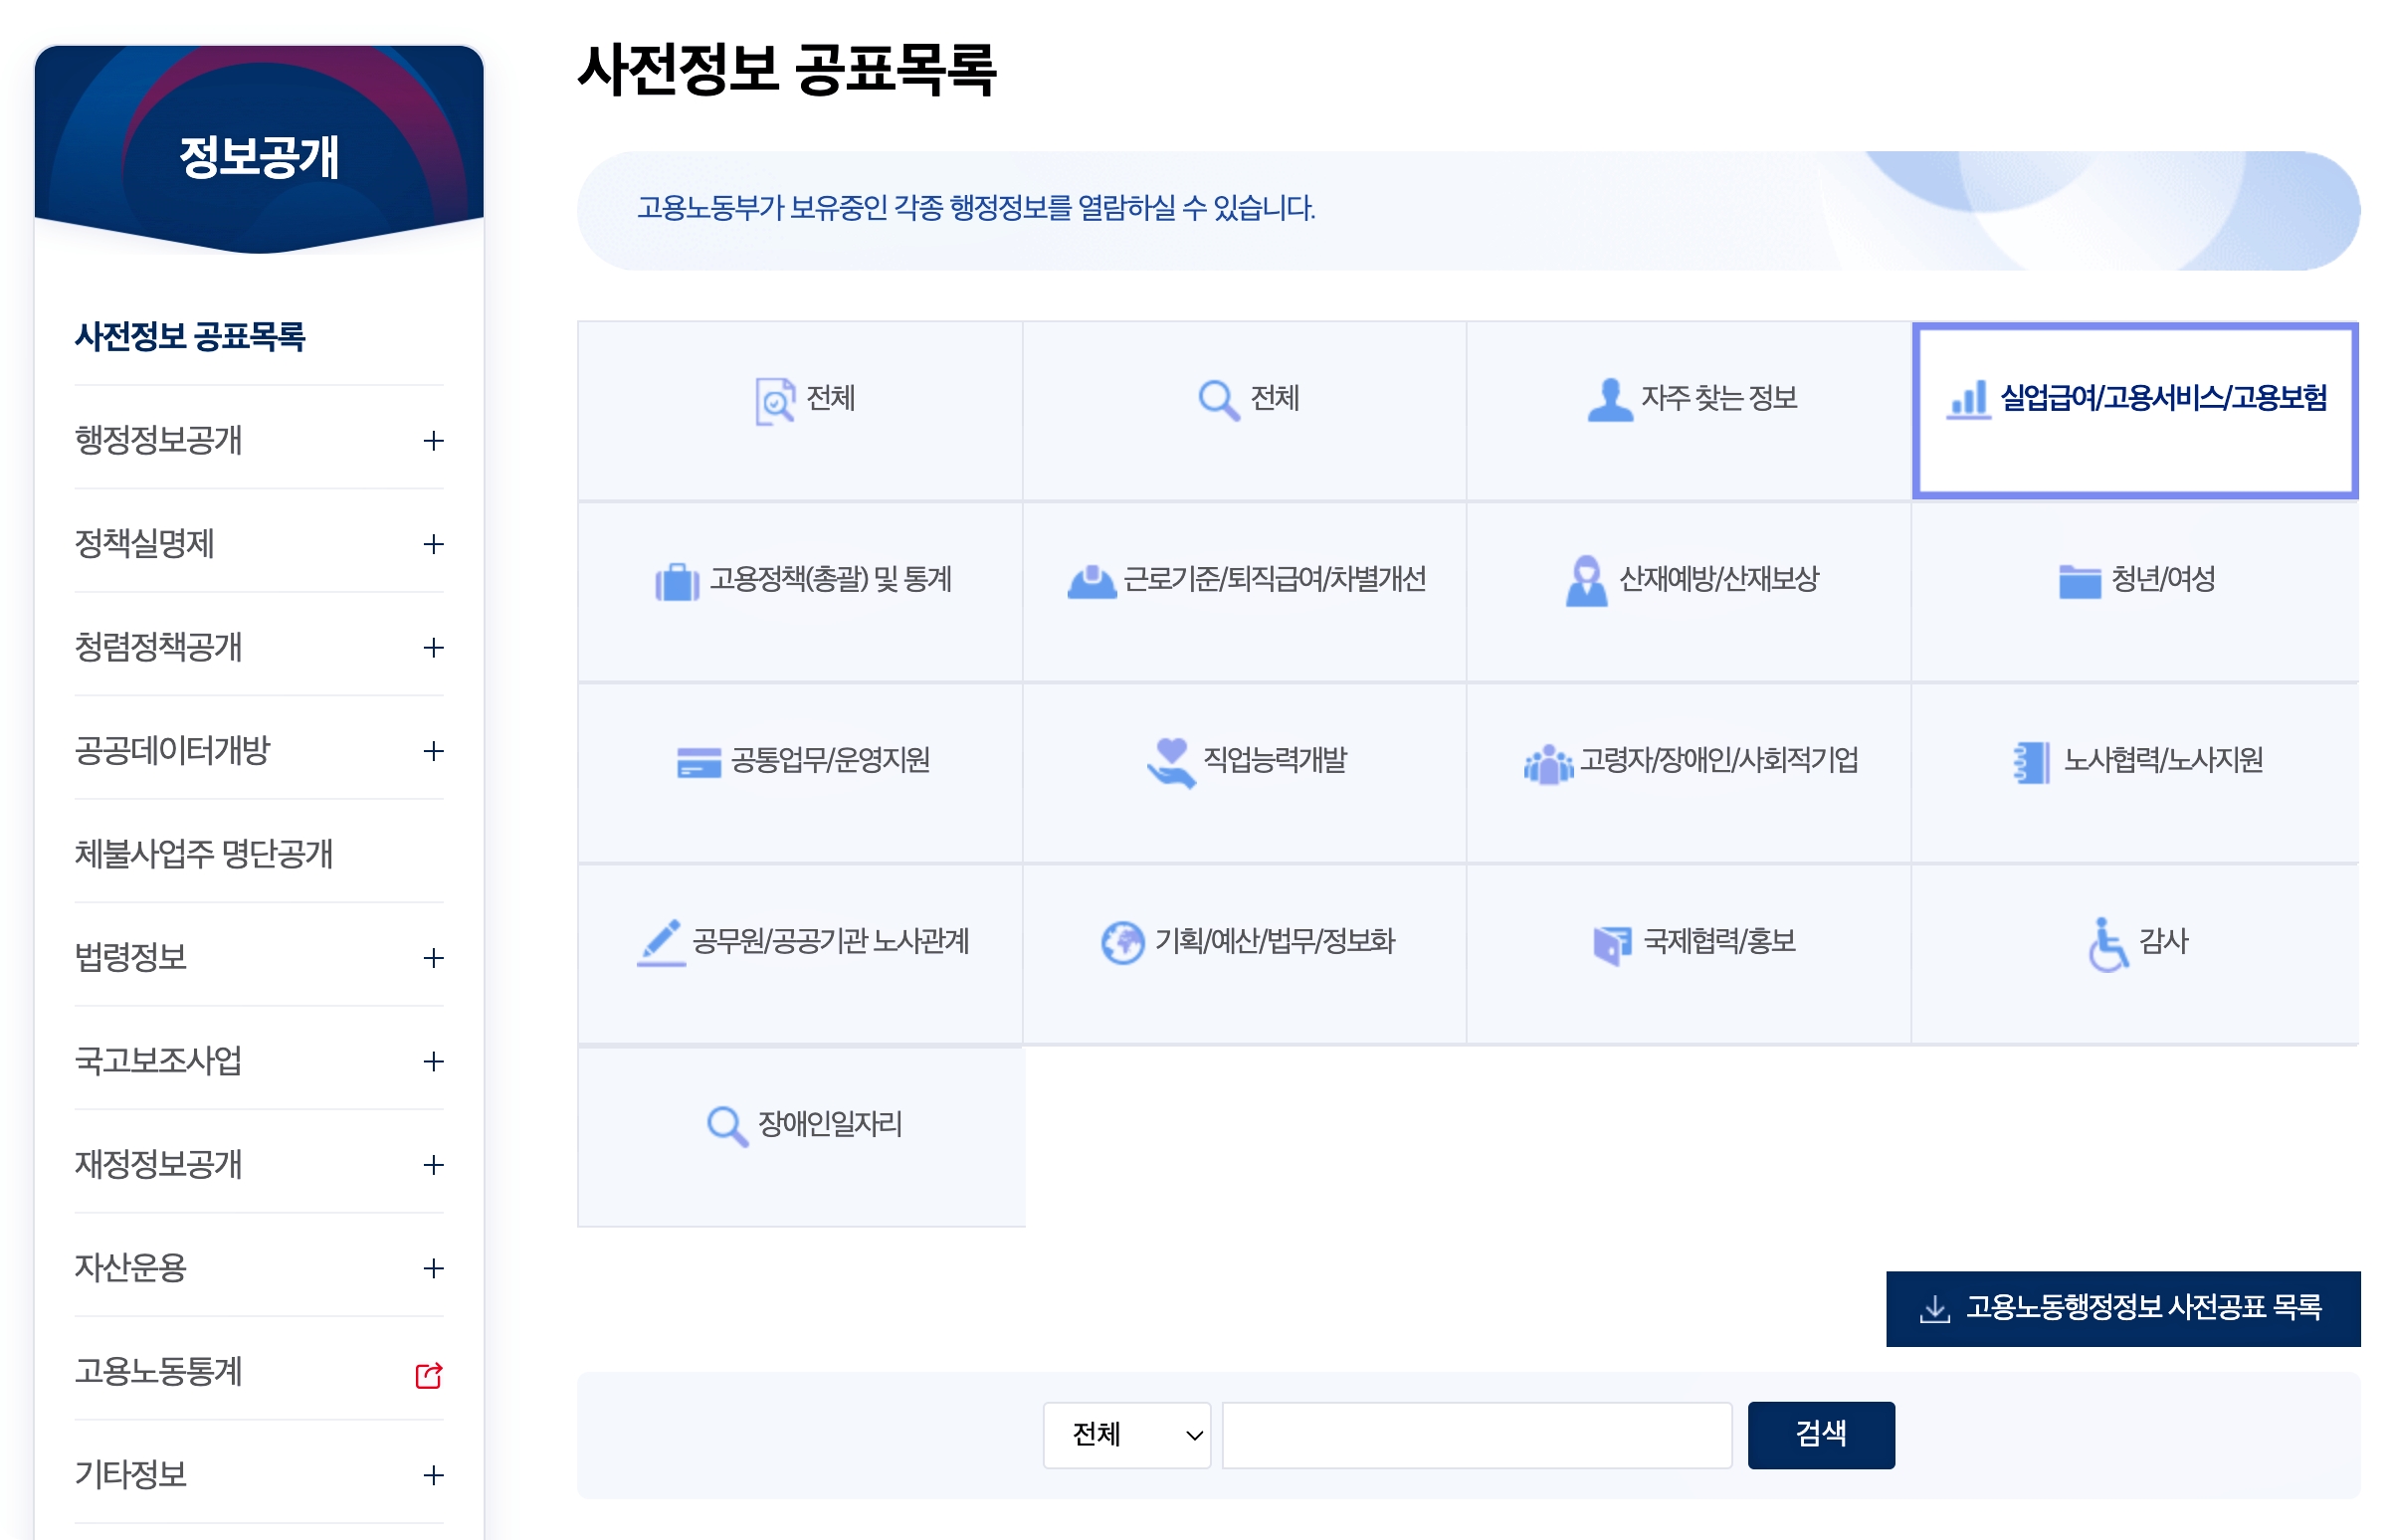
Task: Select the 법령정보 sidebar label
Action: click(x=130, y=958)
